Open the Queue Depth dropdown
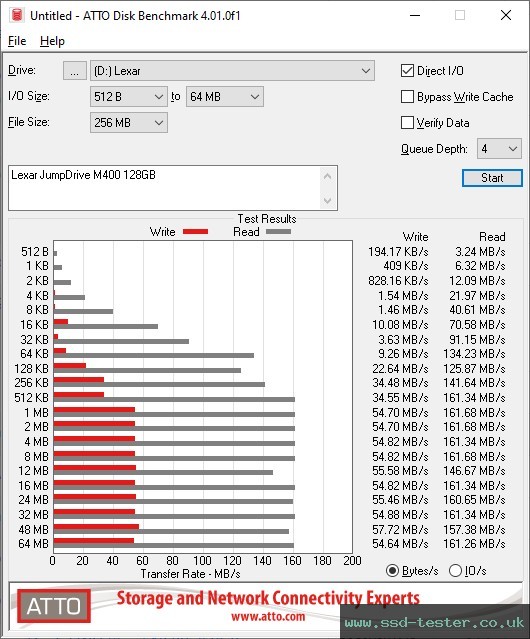This screenshot has height=639, width=530. click(x=499, y=149)
